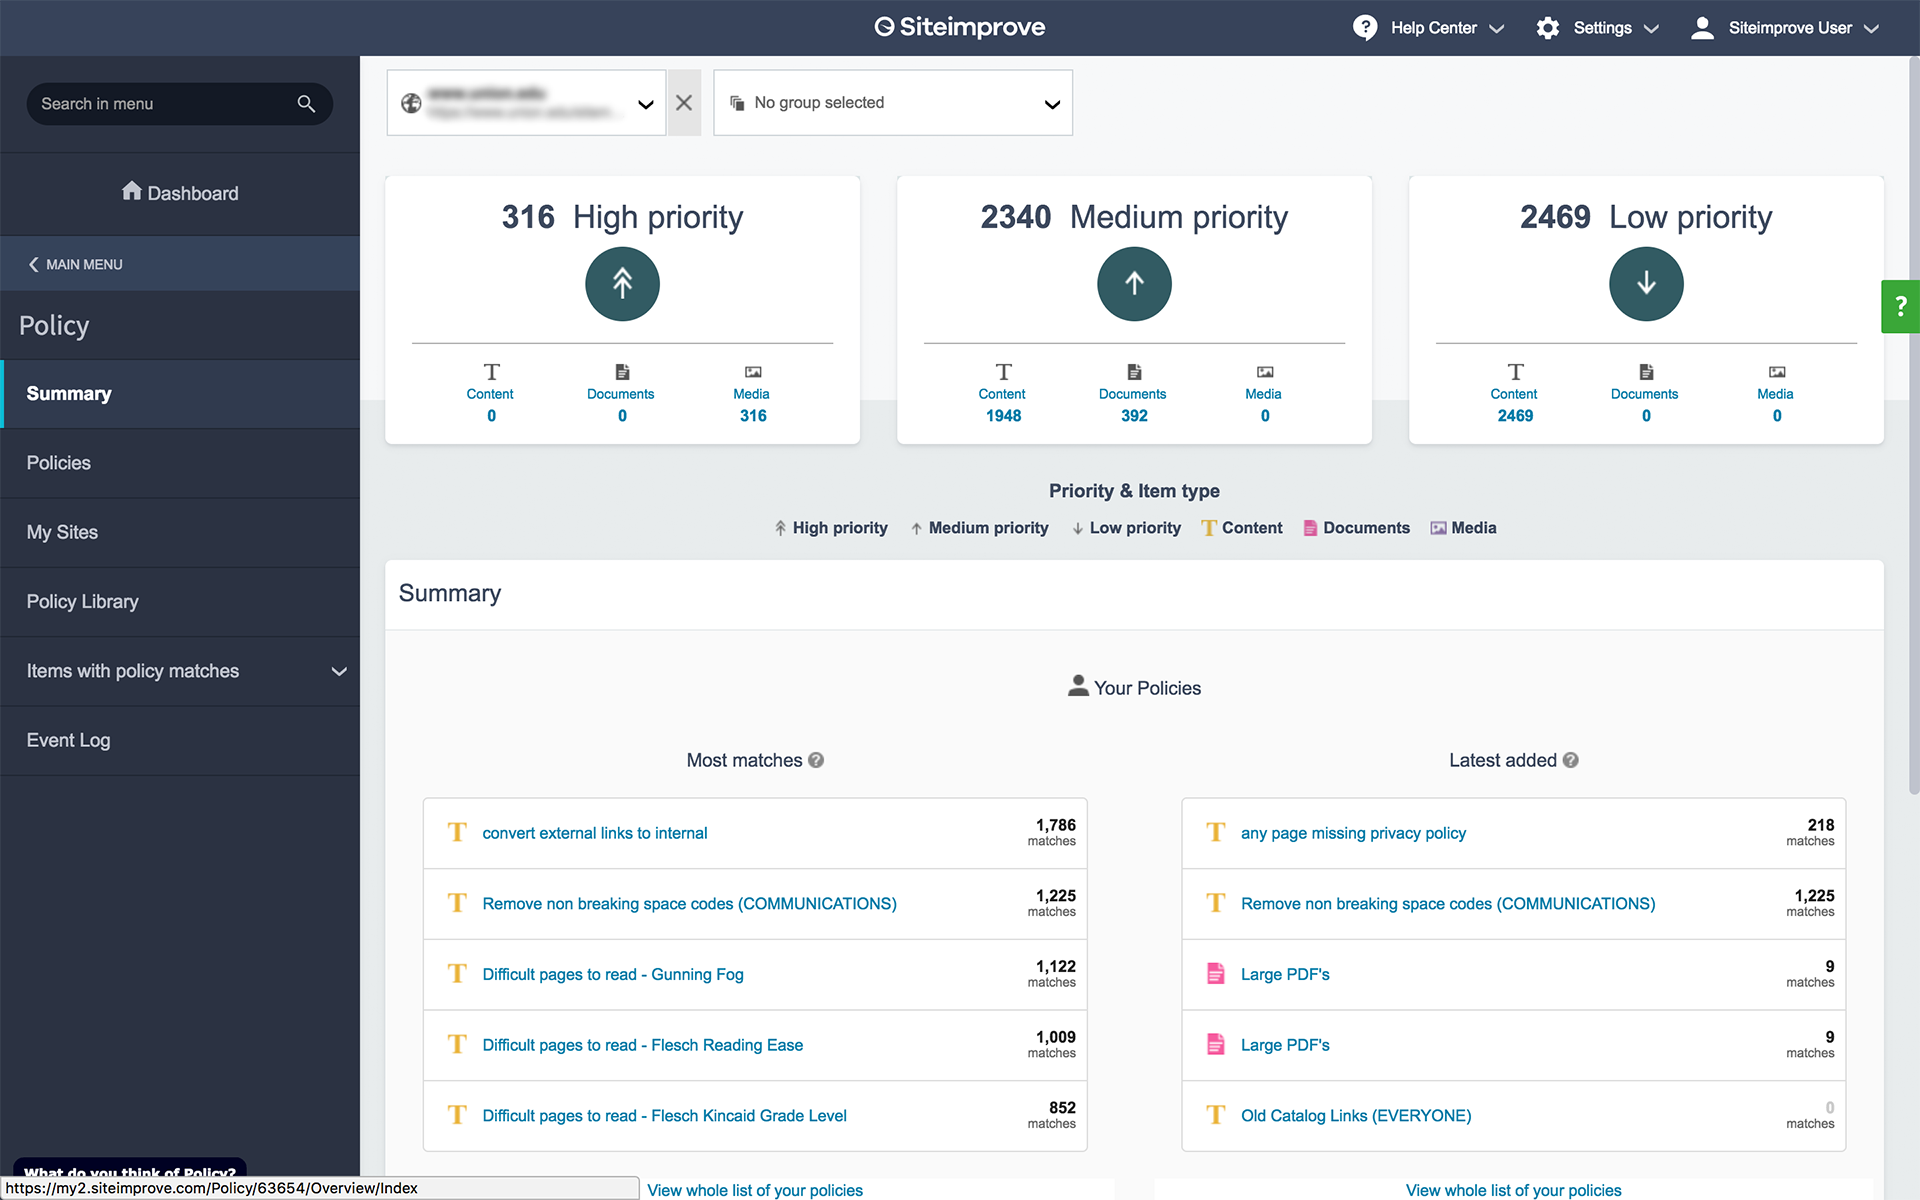The image size is (1920, 1200).
Task: Click the search magnifier icon in the sidebar
Action: click(x=305, y=104)
